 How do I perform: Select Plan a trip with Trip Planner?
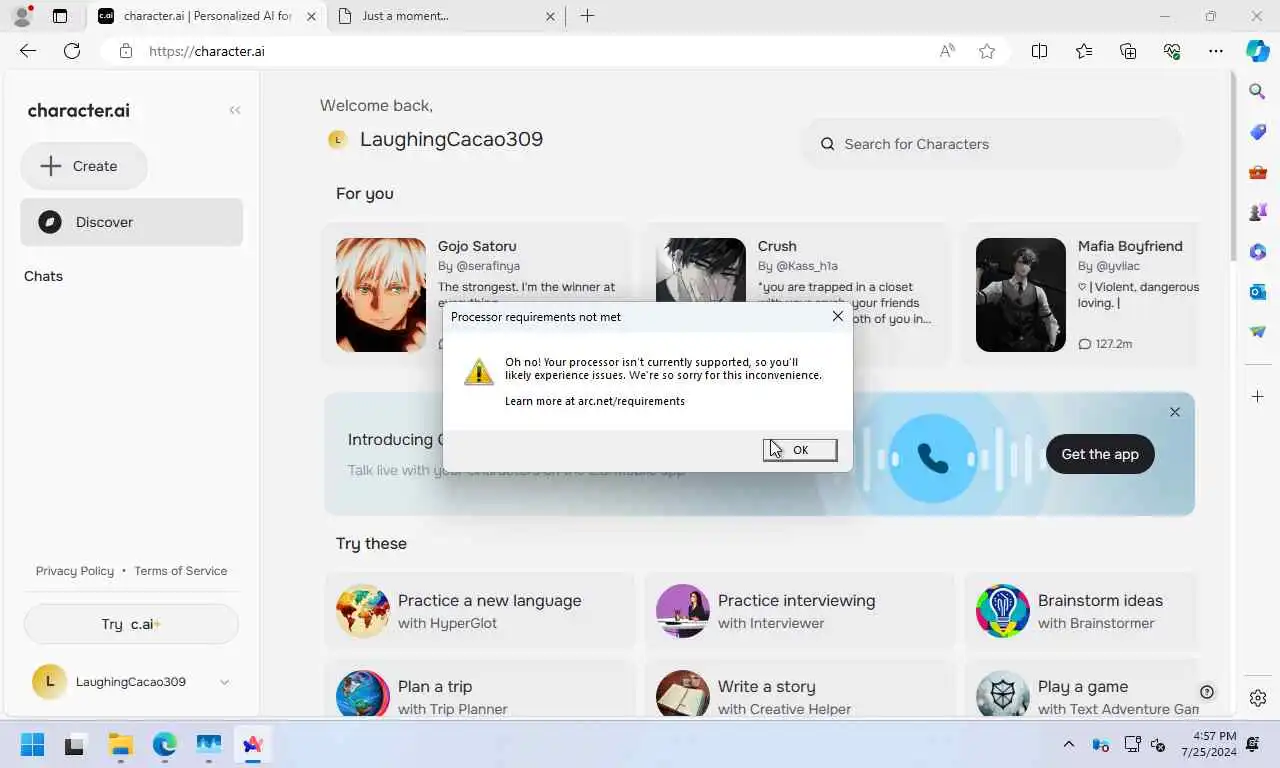tap(480, 690)
